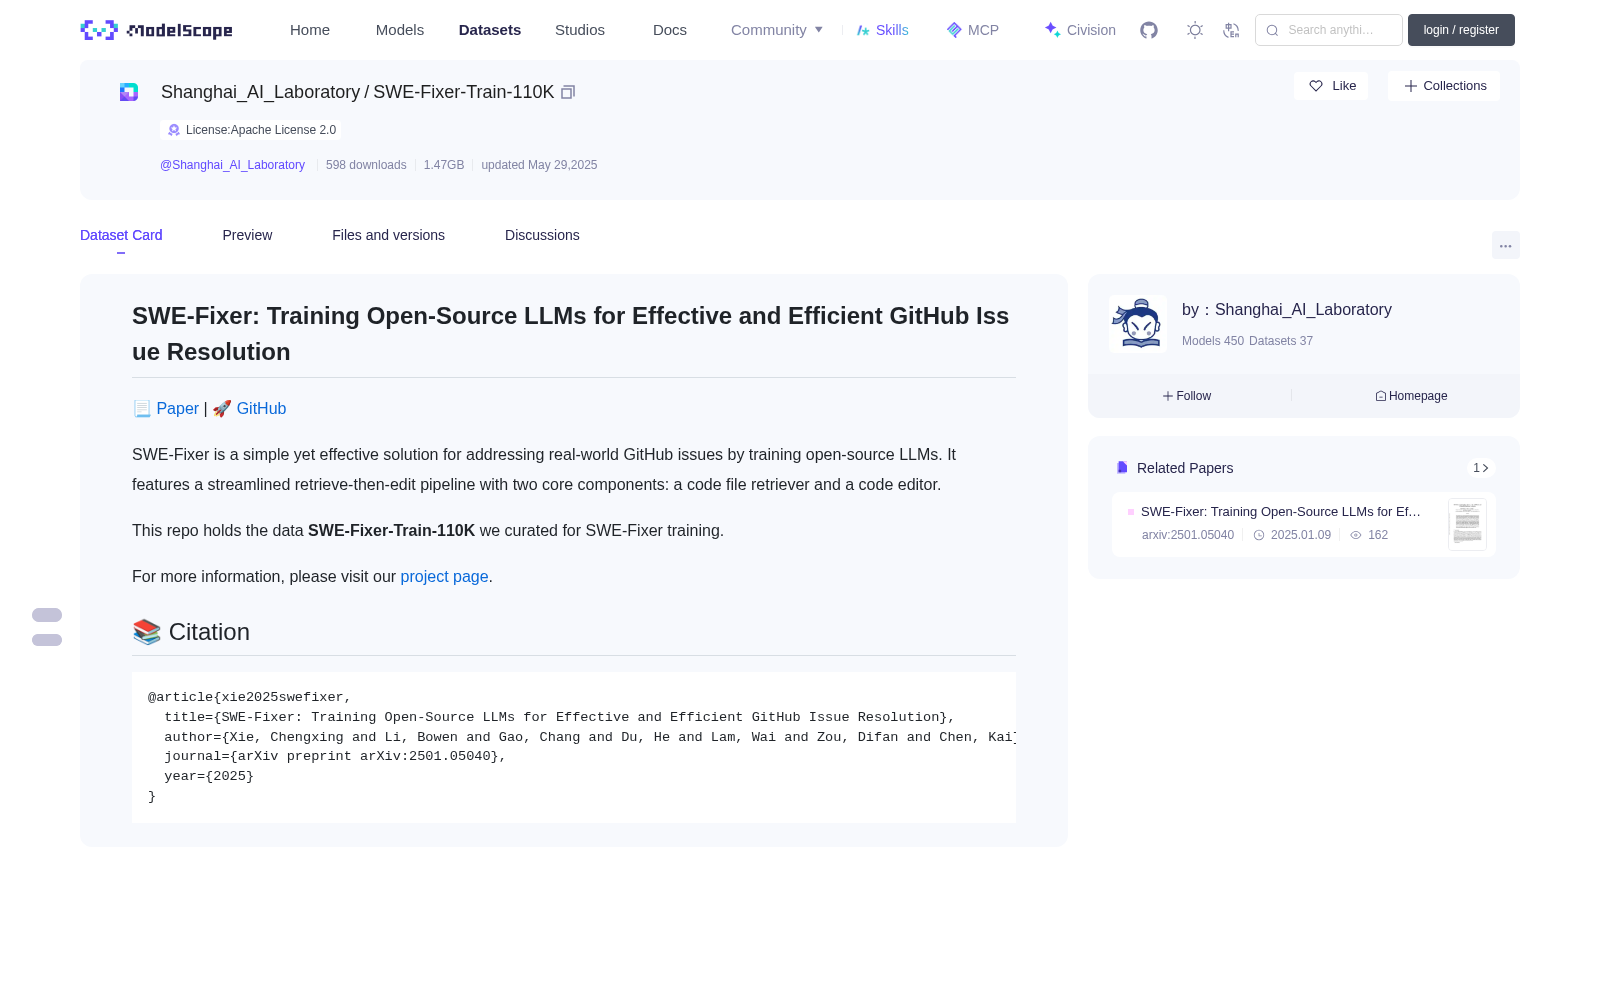Screen dimensions: 1600x1000
Task: Open the Datasets page
Action: pyautogui.click(x=490, y=30)
